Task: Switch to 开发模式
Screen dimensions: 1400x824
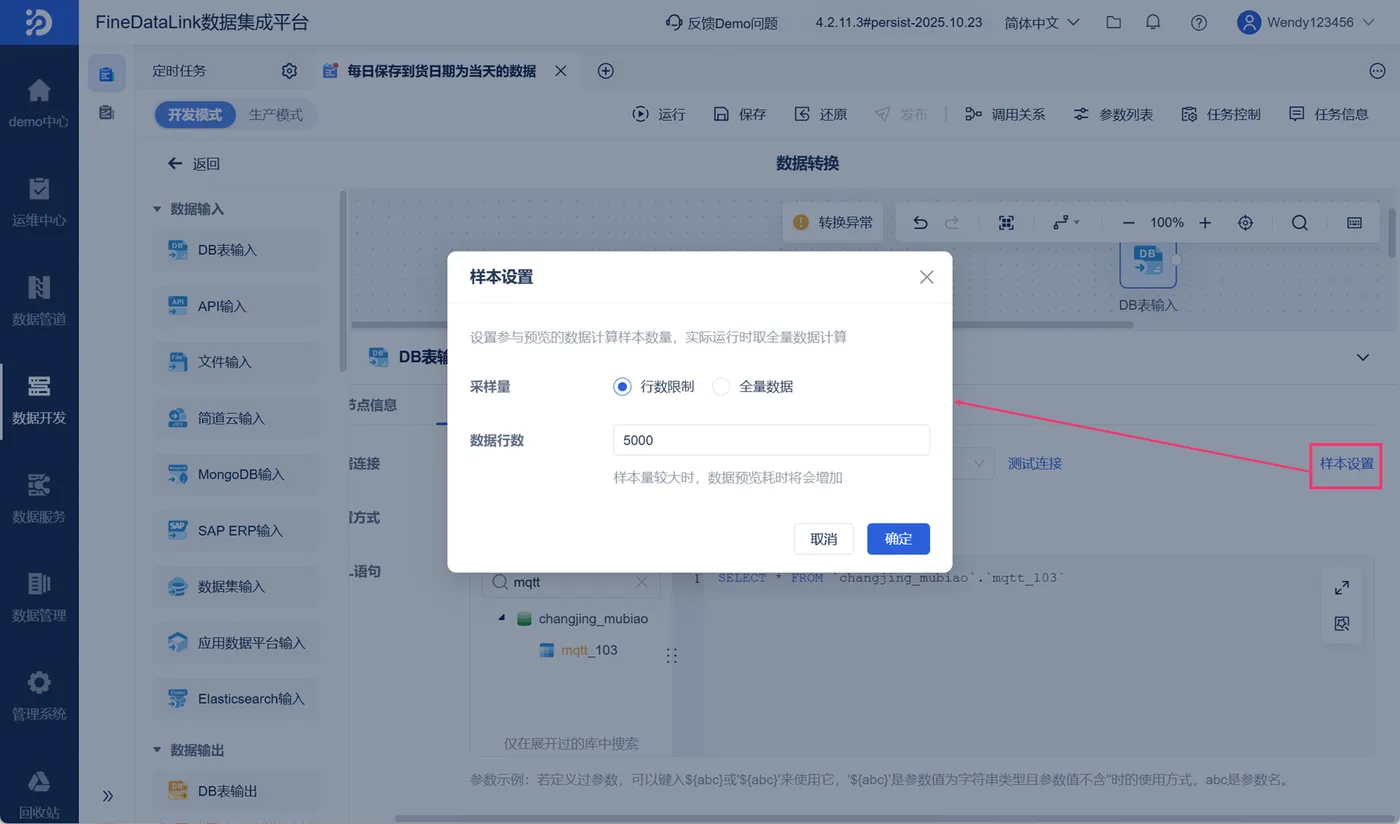Action: point(195,115)
